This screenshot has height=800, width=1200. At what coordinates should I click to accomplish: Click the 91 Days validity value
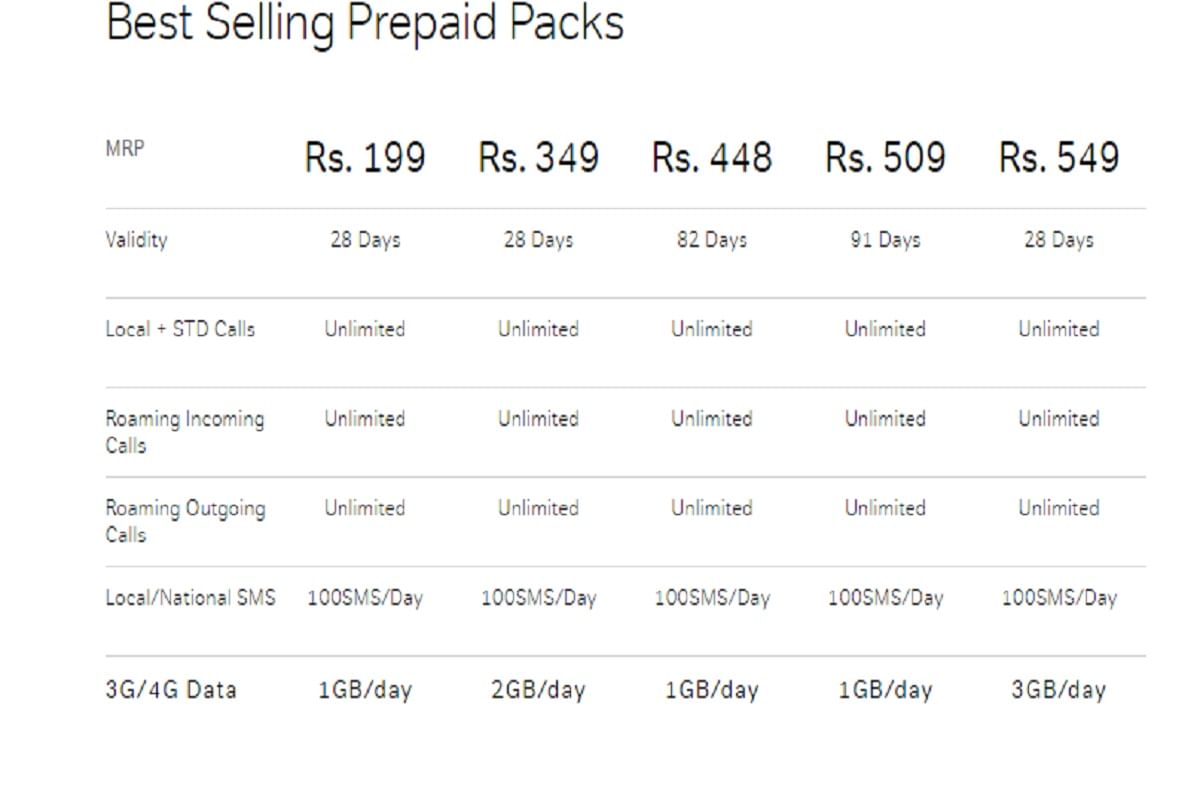[x=885, y=240]
